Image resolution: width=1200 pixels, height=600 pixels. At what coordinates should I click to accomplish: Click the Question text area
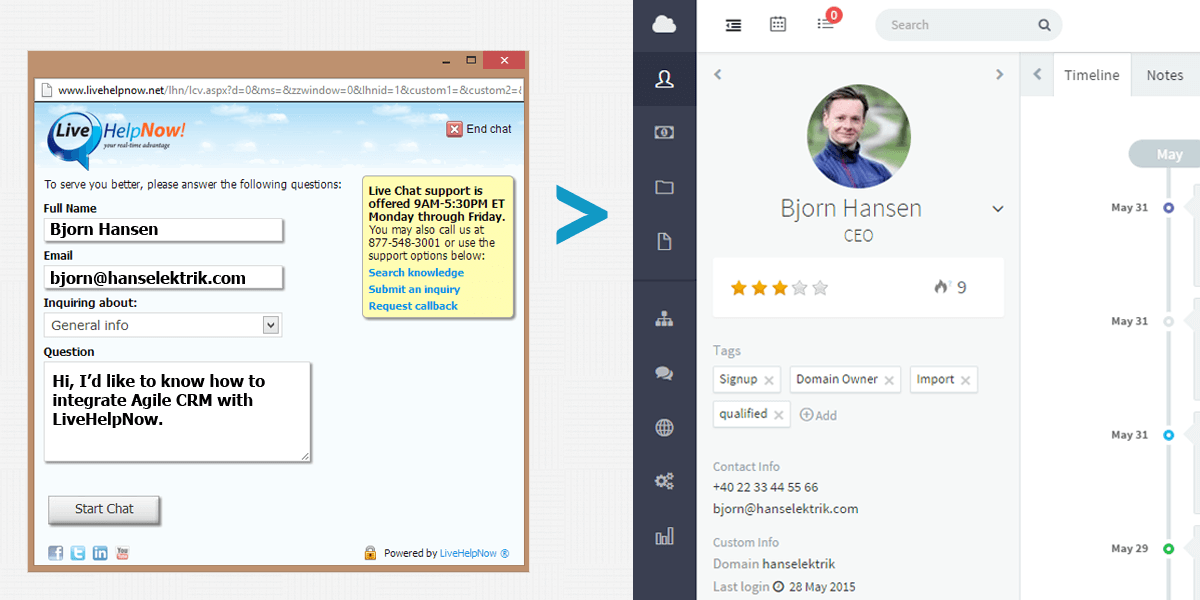(177, 411)
